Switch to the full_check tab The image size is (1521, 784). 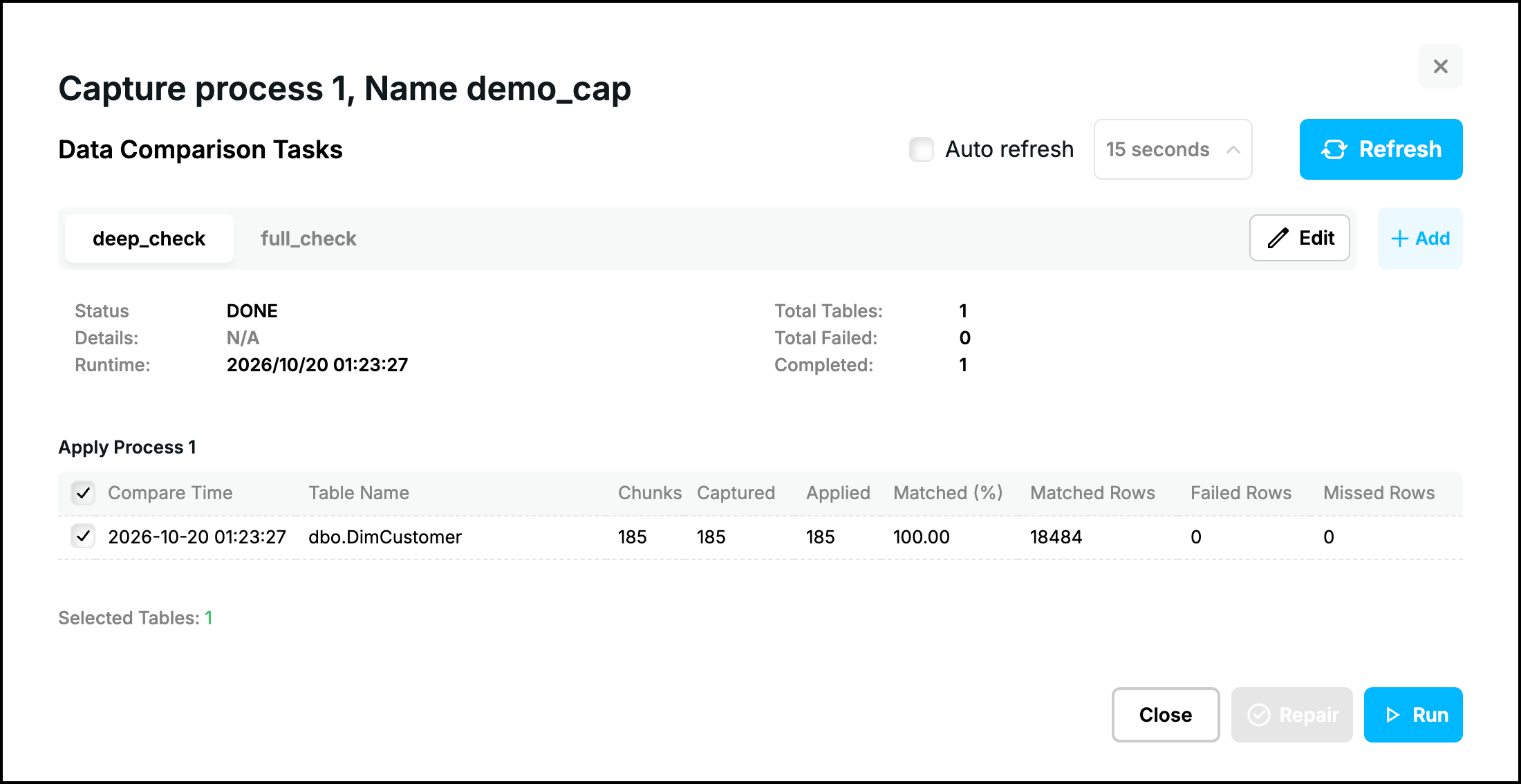(x=308, y=238)
